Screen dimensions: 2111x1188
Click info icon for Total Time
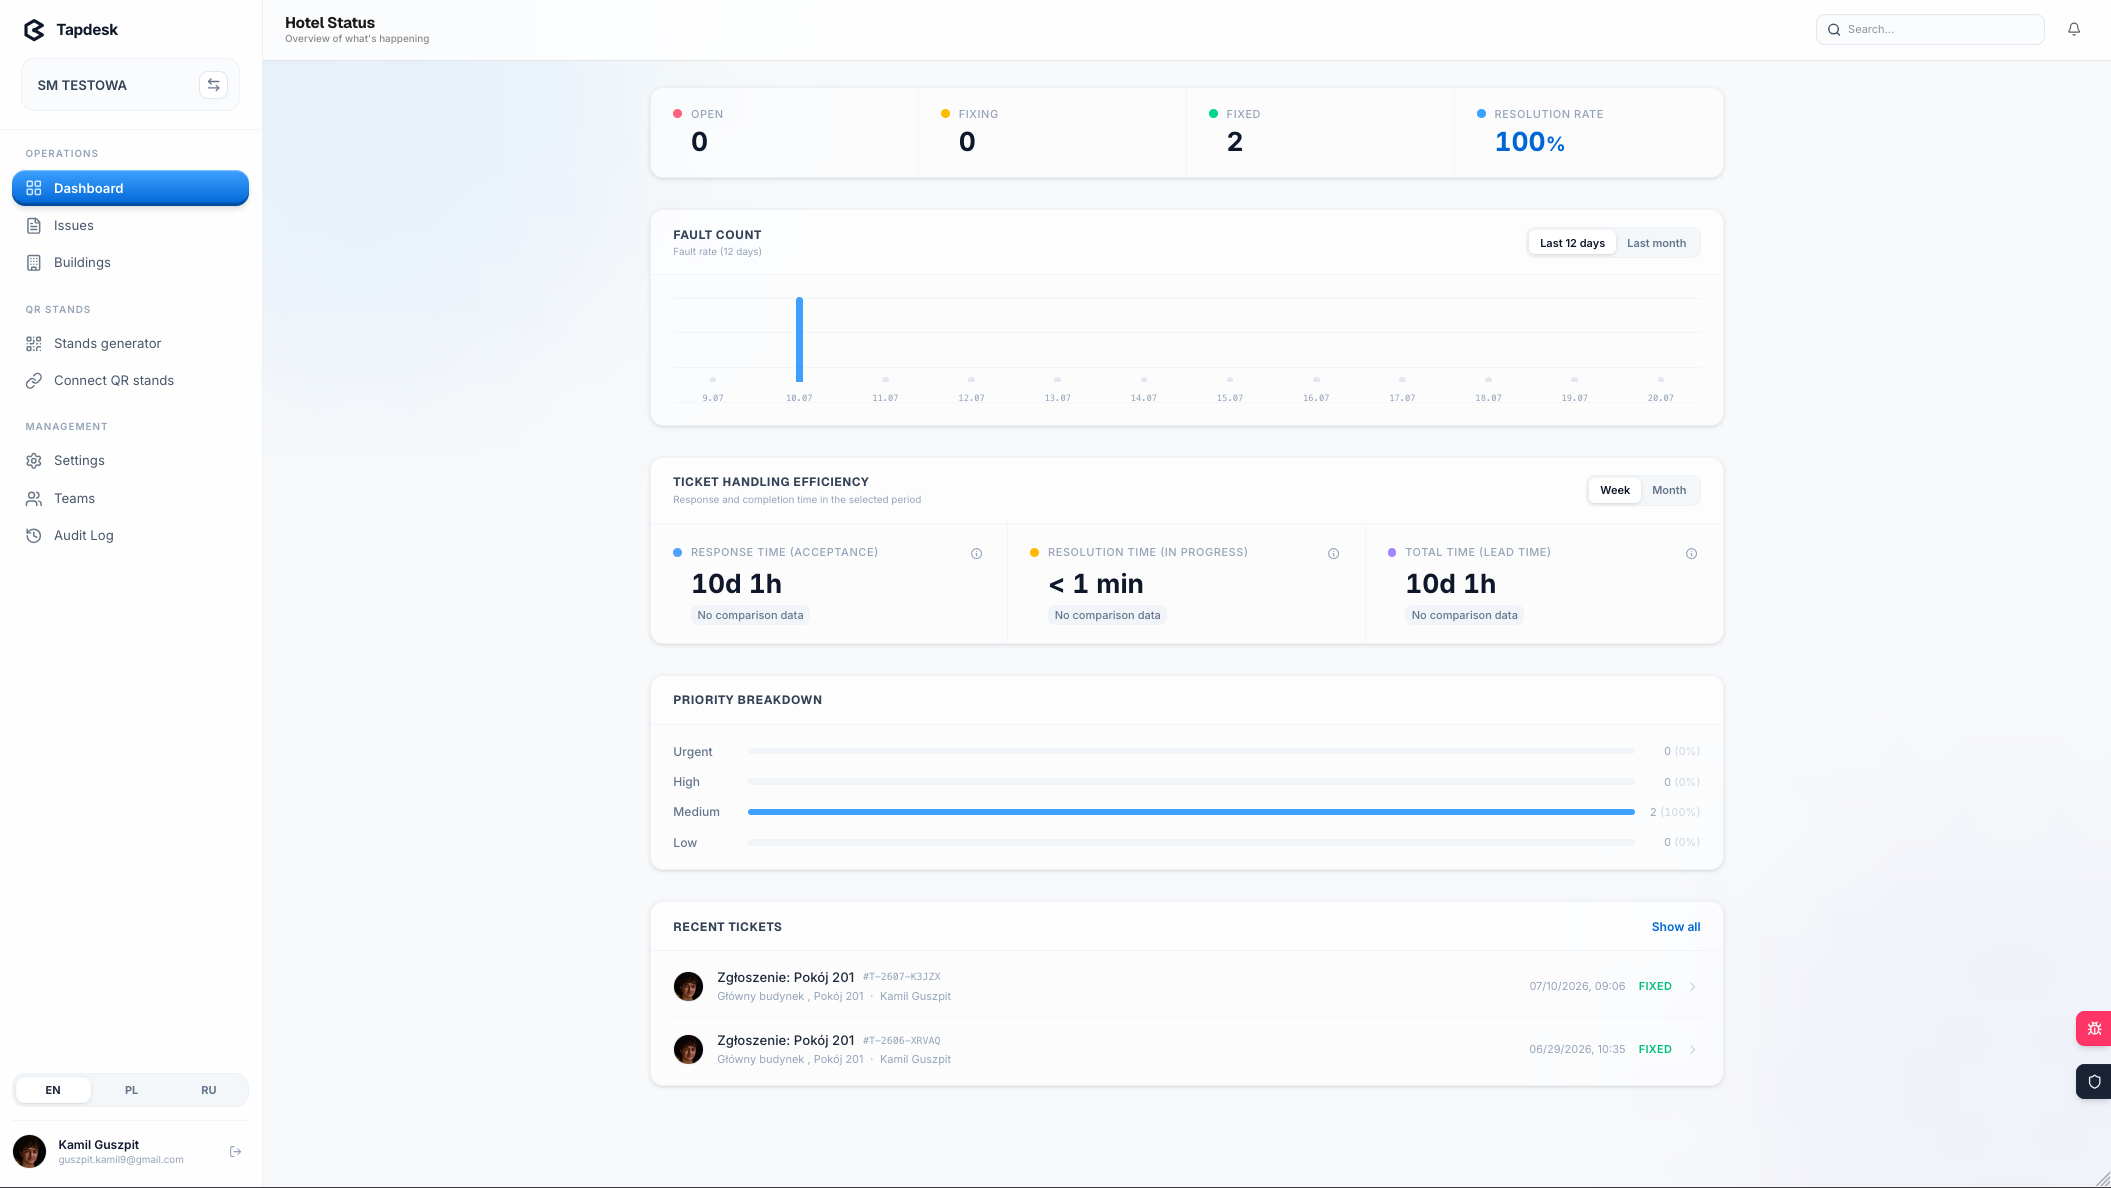point(1691,553)
